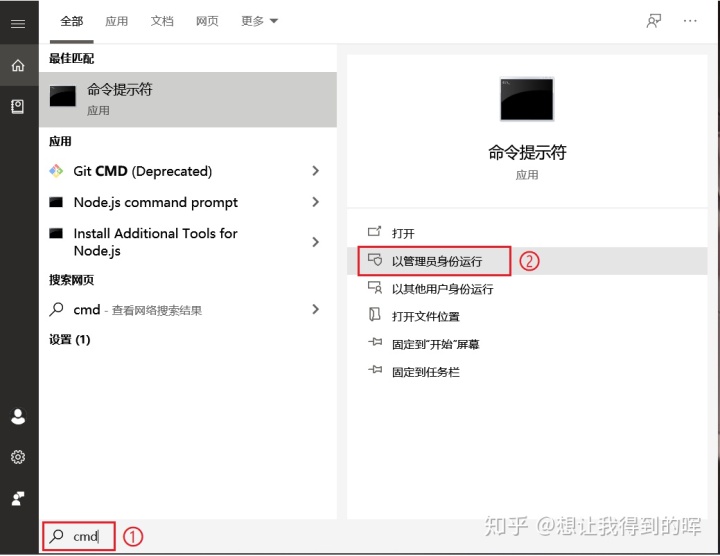Switch to the 网页 tab
Image resolution: width=720 pixels, height=556 pixels.
pyautogui.click(x=207, y=21)
